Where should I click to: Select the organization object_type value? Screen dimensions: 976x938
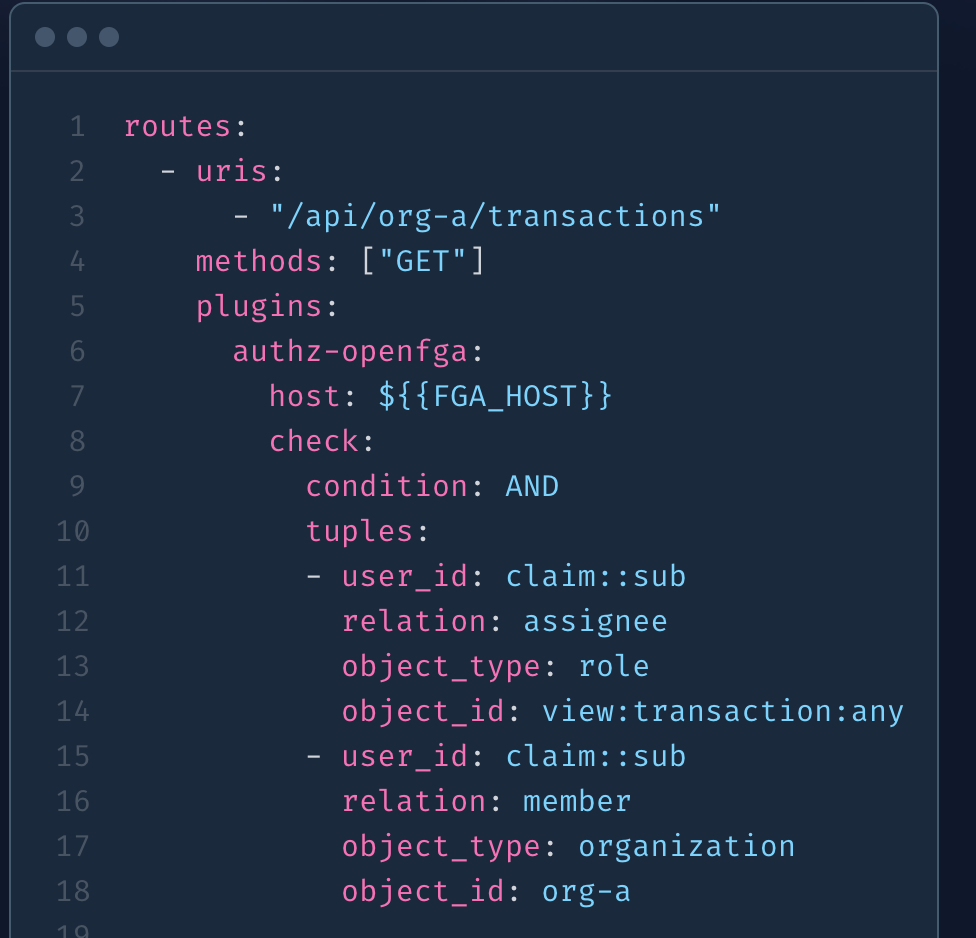point(687,847)
